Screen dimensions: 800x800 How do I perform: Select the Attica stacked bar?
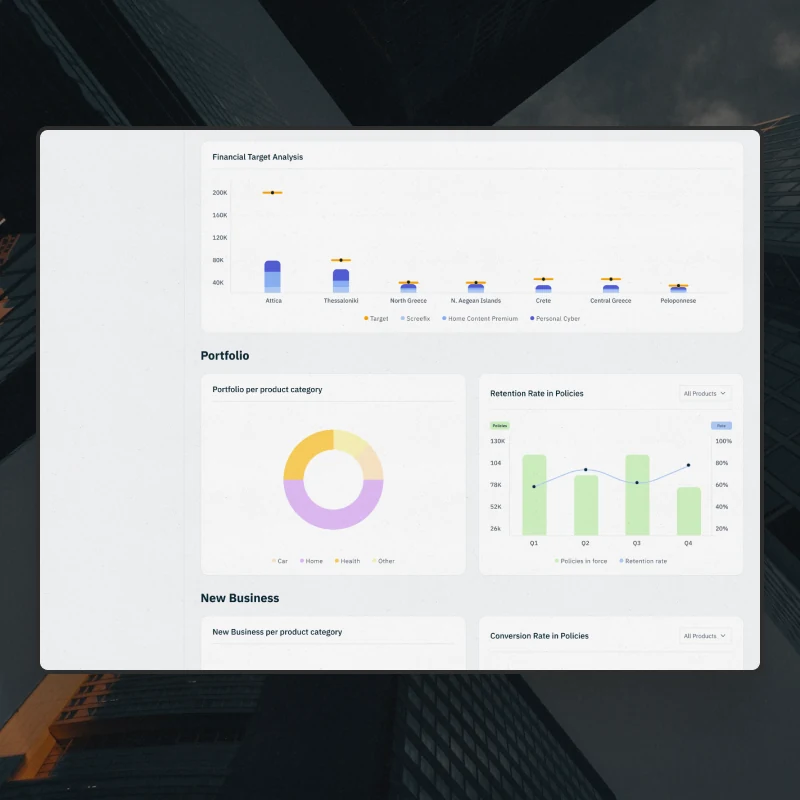click(272, 277)
